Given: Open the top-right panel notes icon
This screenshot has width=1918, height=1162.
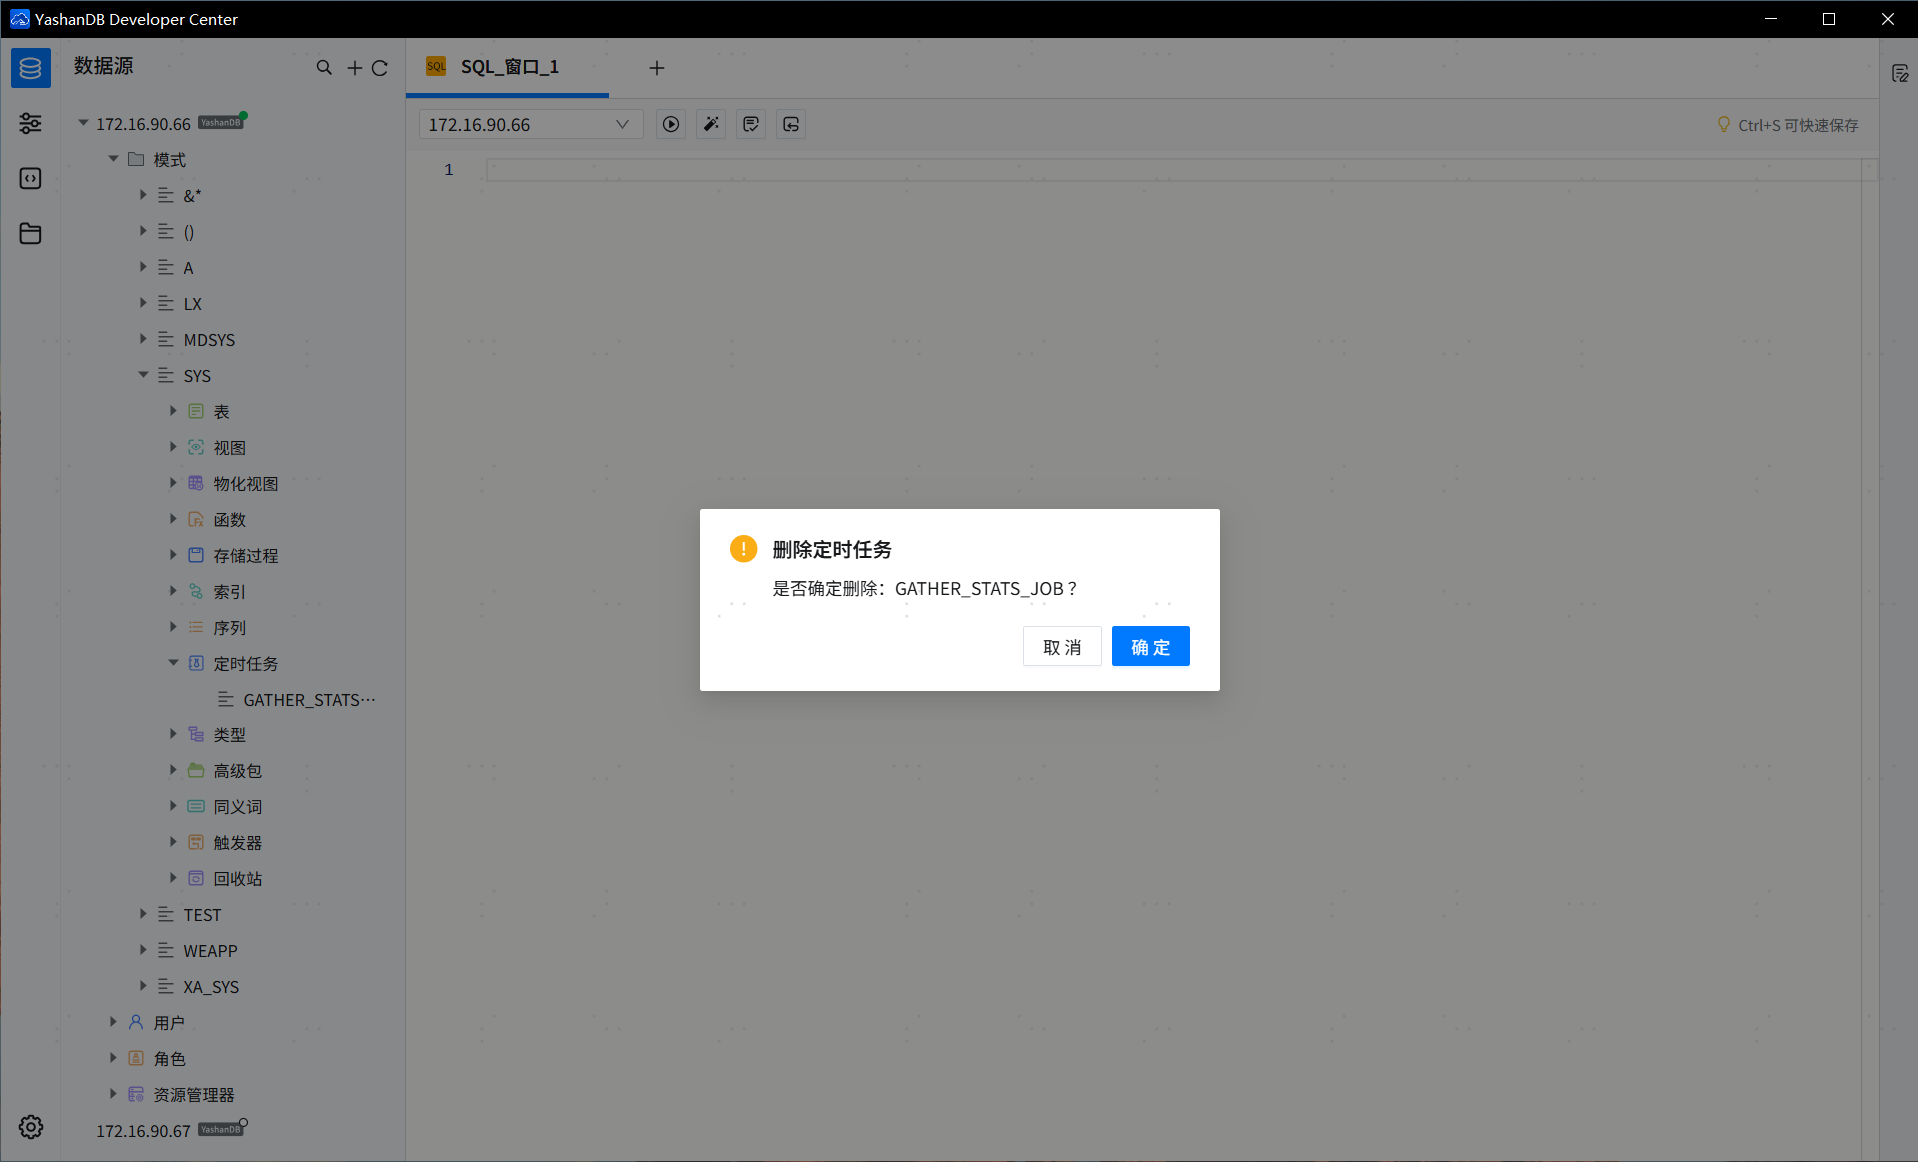Looking at the screenshot, I should click(x=1900, y=73).
